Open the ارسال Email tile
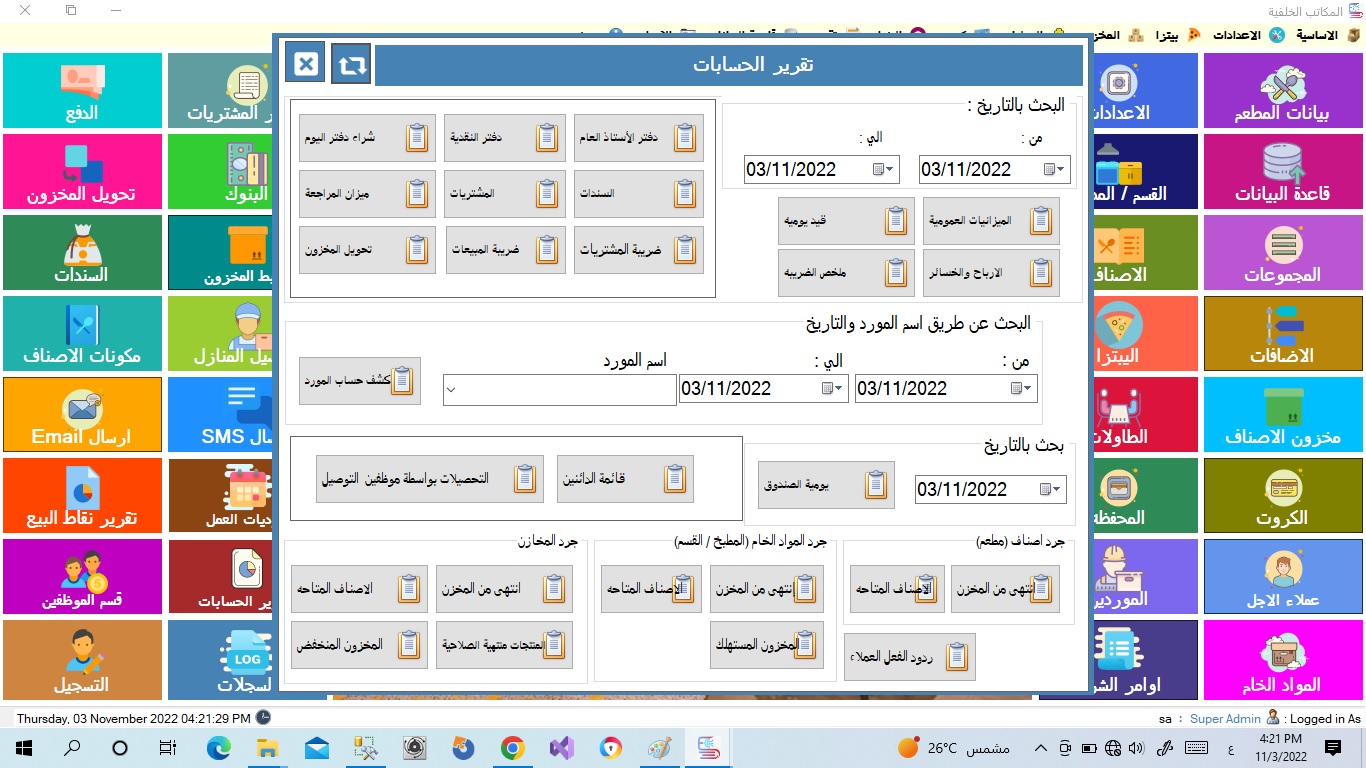This screenshot has width=1366, height=768. [82, 415]
